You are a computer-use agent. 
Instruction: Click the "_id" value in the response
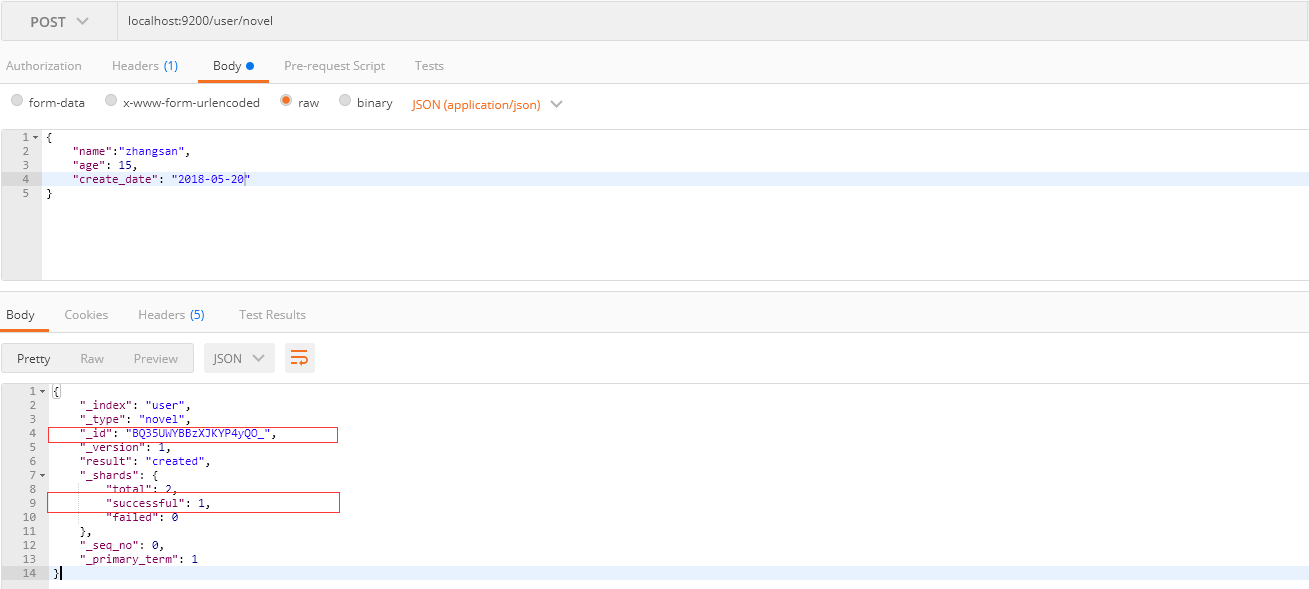coord(199,433)
